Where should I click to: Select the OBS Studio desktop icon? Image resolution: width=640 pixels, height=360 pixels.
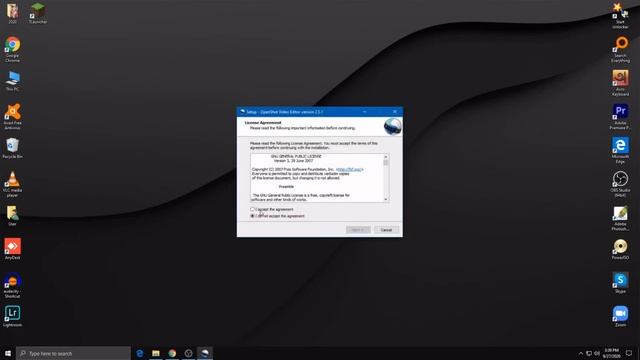620,184
